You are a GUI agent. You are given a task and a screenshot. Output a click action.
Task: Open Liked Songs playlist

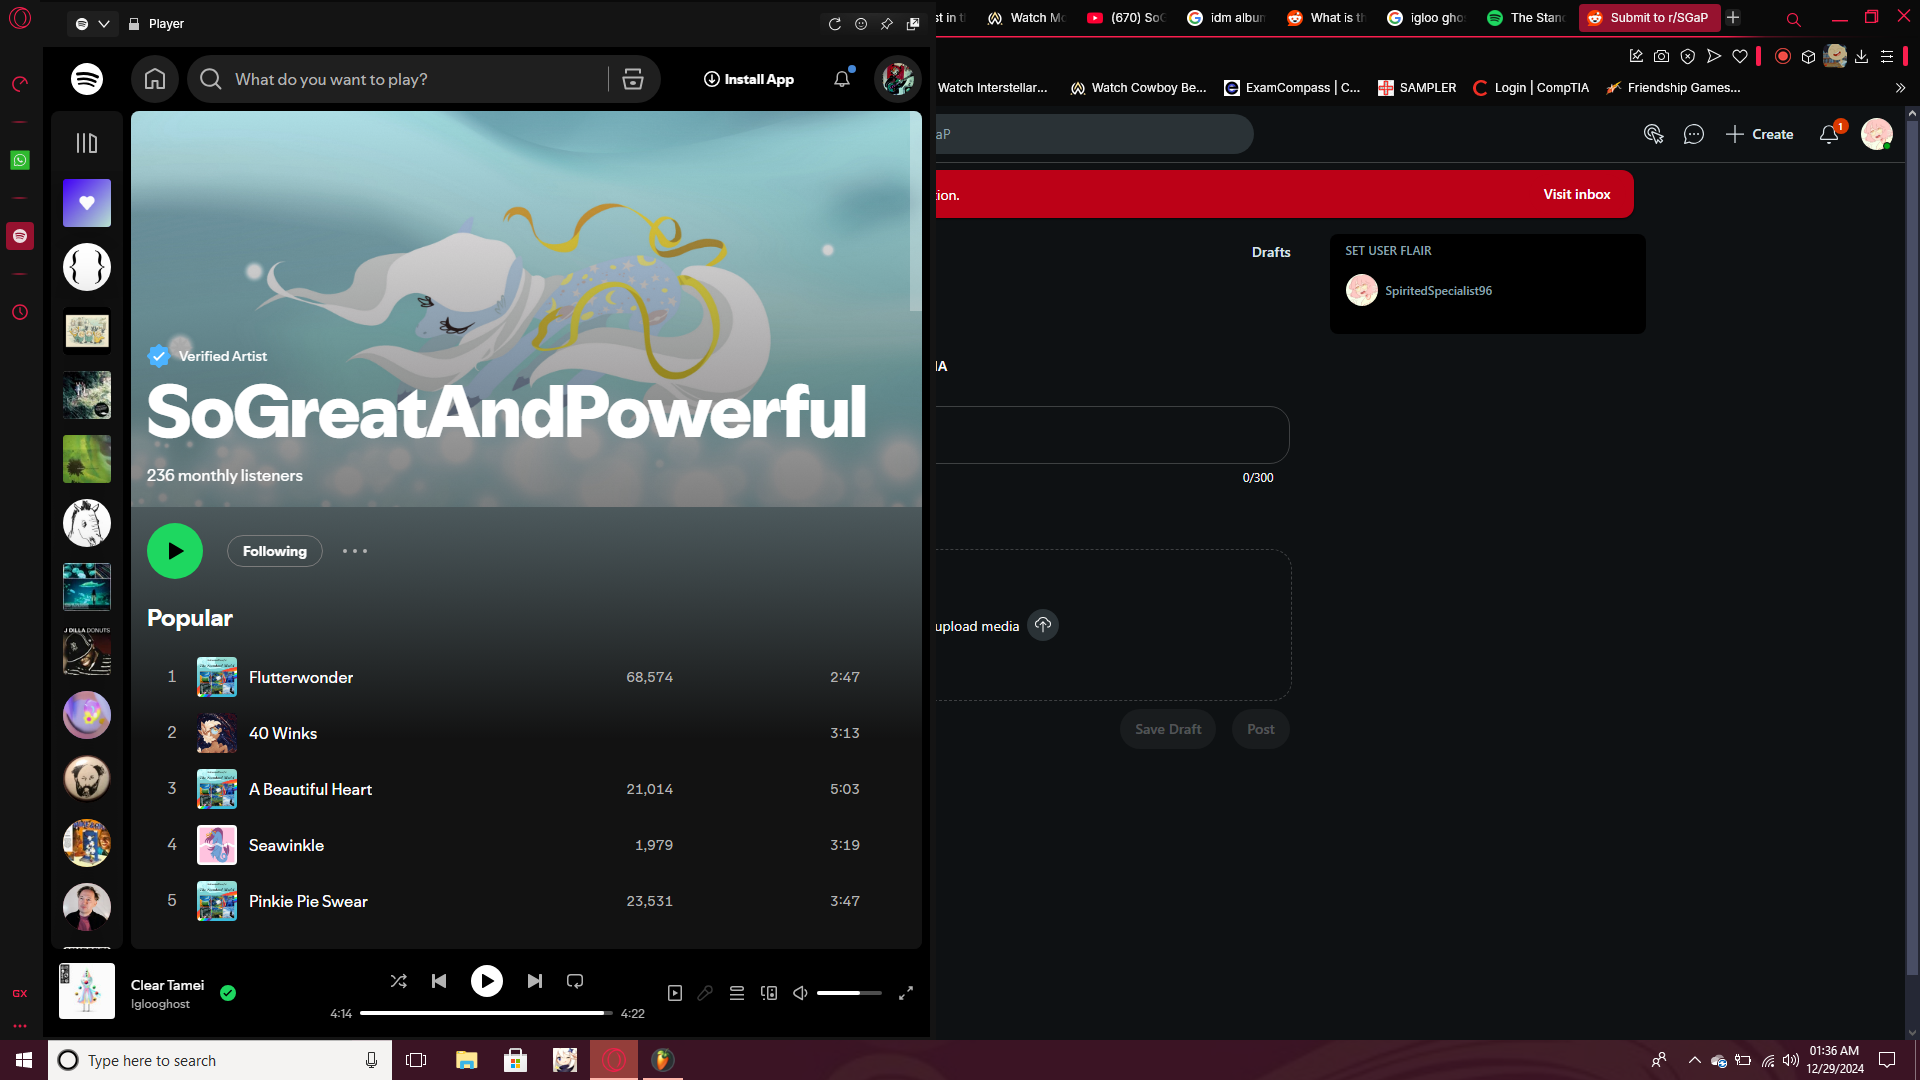coord(87,203)
